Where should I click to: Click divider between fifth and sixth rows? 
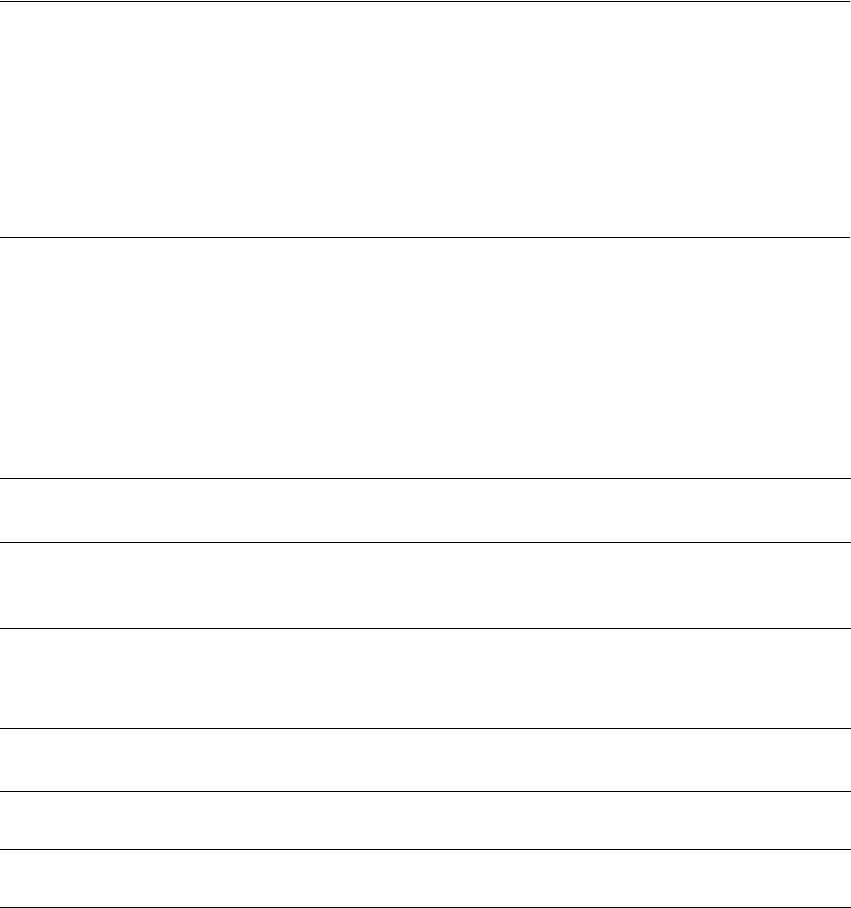click(x=425, y=729)
